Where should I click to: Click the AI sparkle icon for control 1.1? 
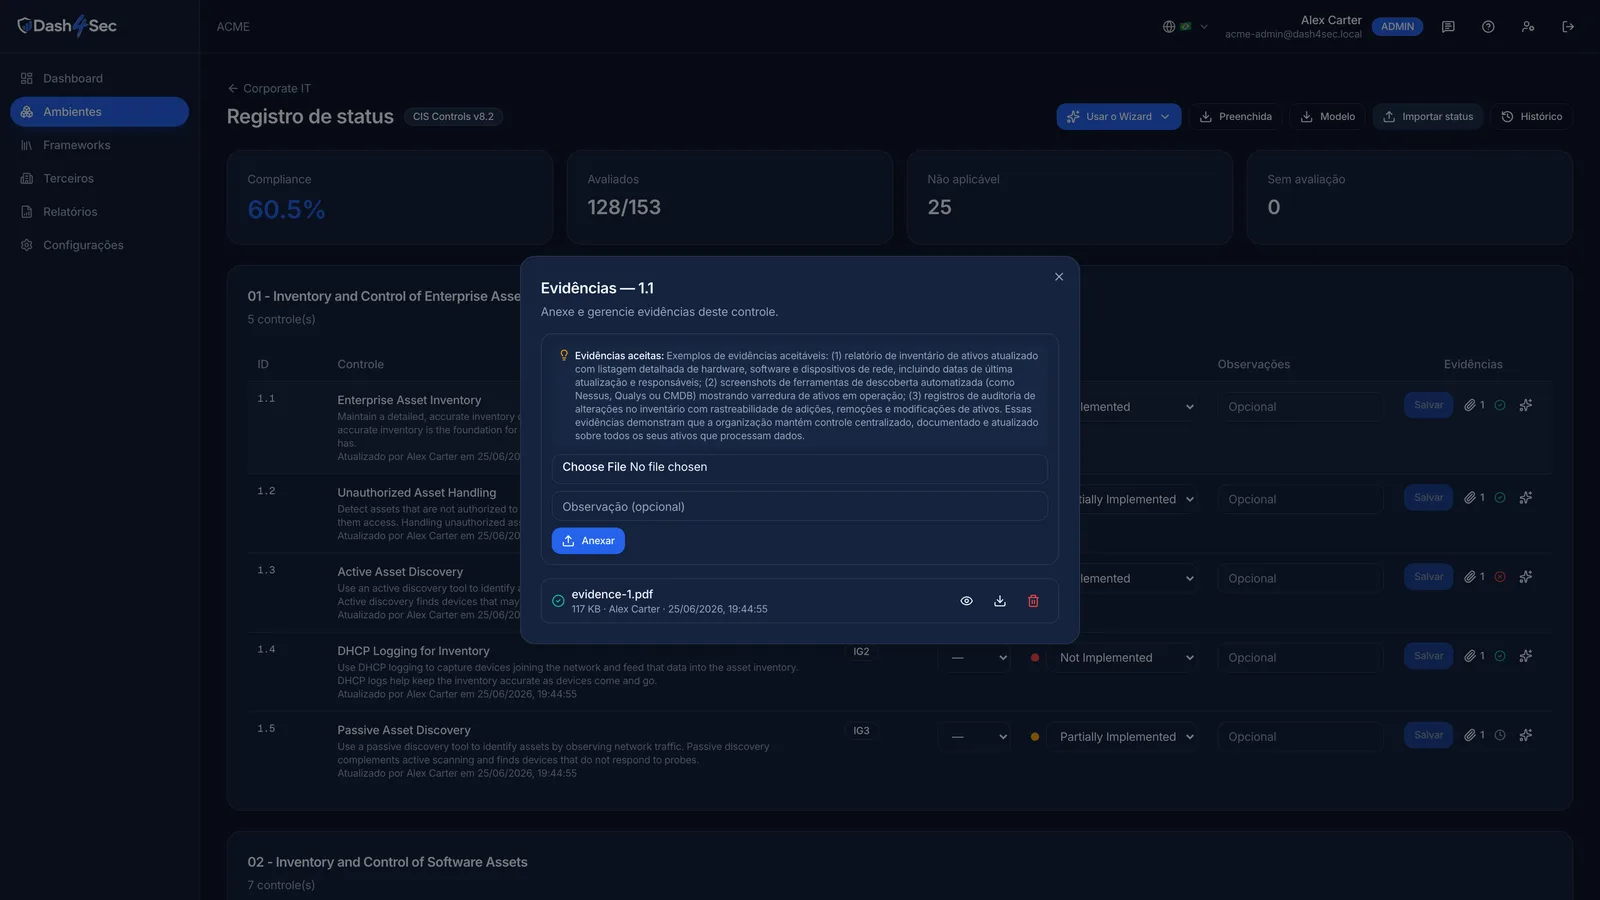tap(1526, 405)
